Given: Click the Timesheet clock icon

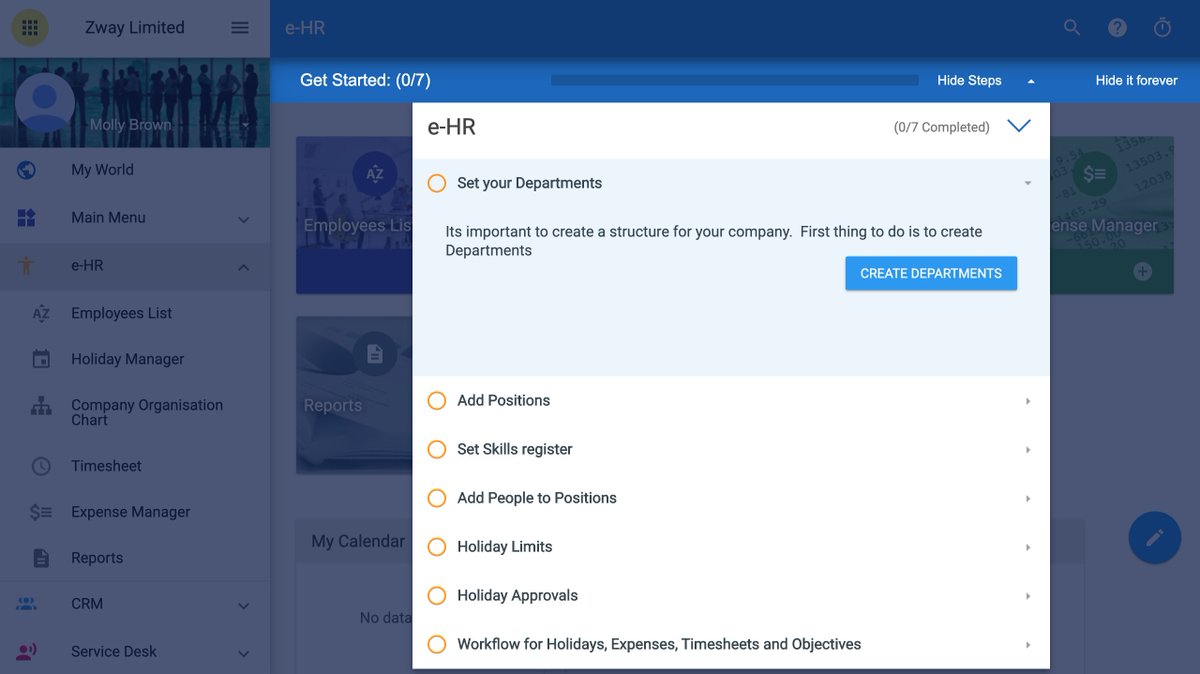Looking at the screenshot, I should (x=41, y=466).
